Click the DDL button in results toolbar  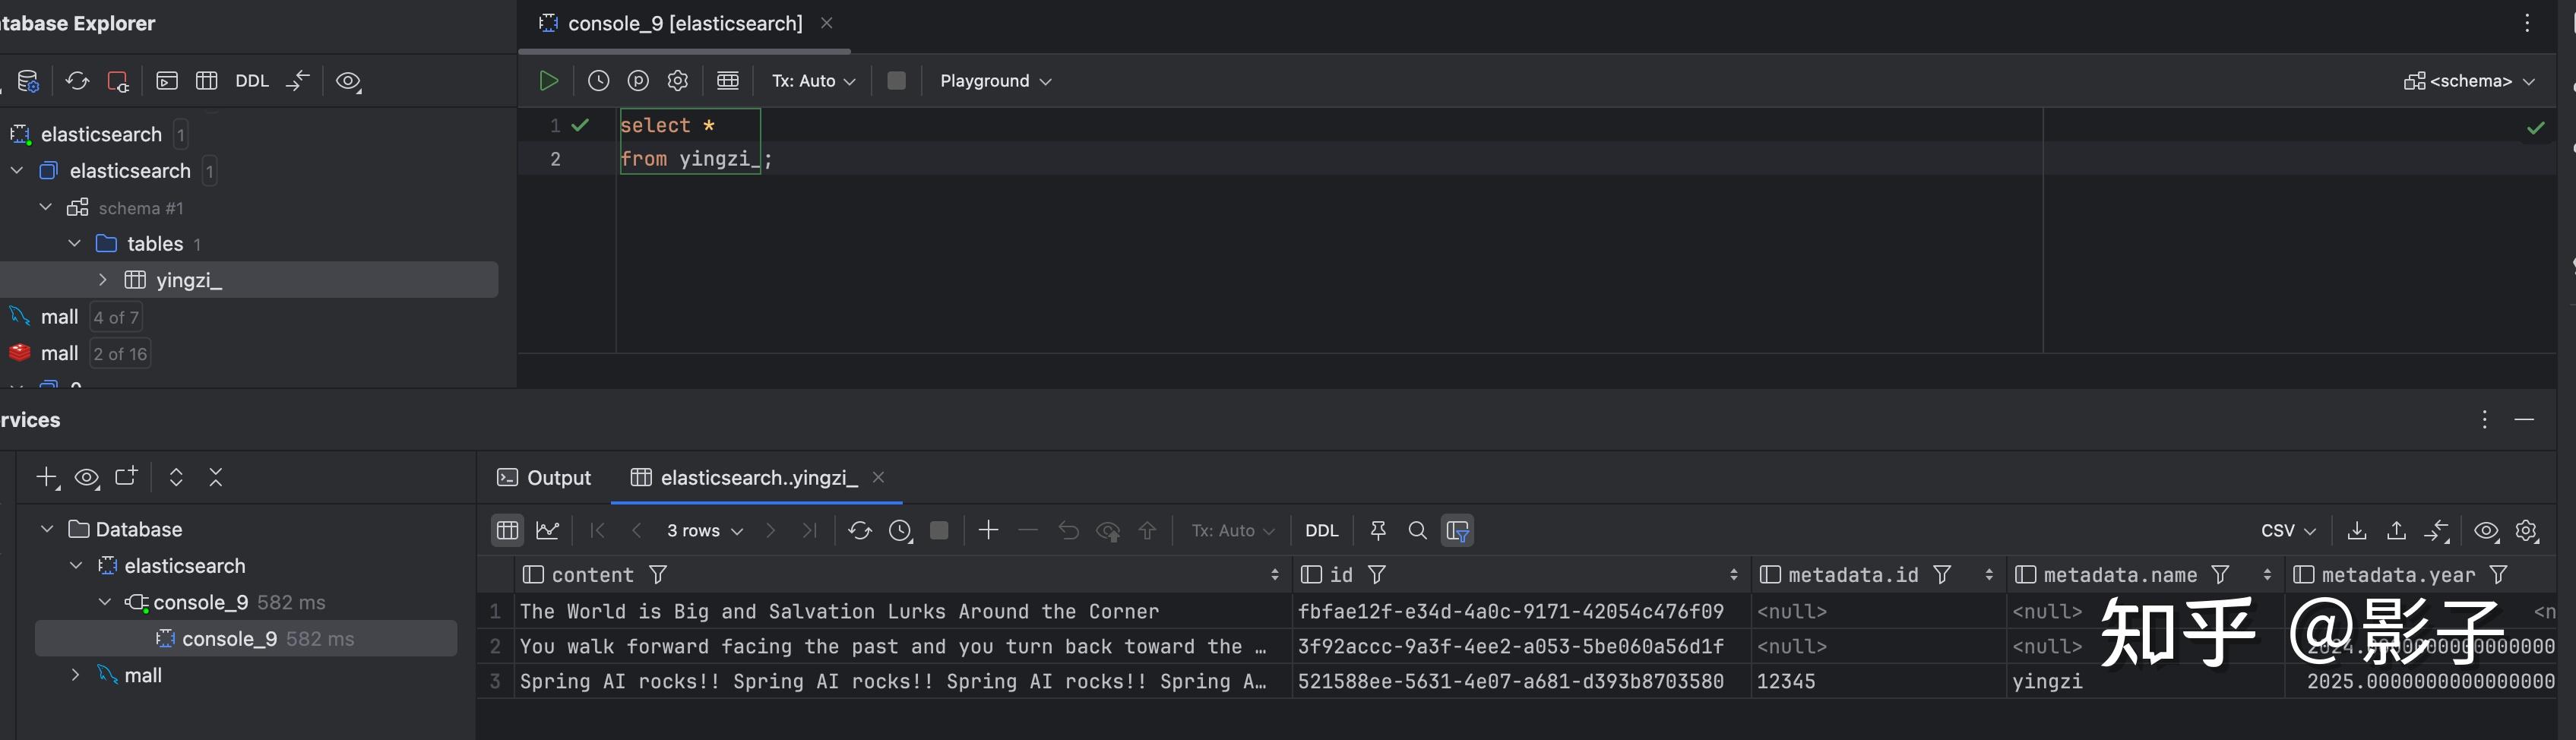click(x=1321, y=531)
